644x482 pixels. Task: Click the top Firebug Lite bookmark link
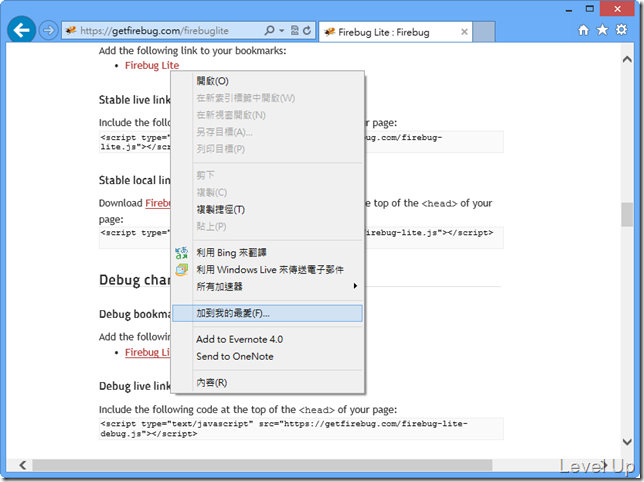[152, 65]
